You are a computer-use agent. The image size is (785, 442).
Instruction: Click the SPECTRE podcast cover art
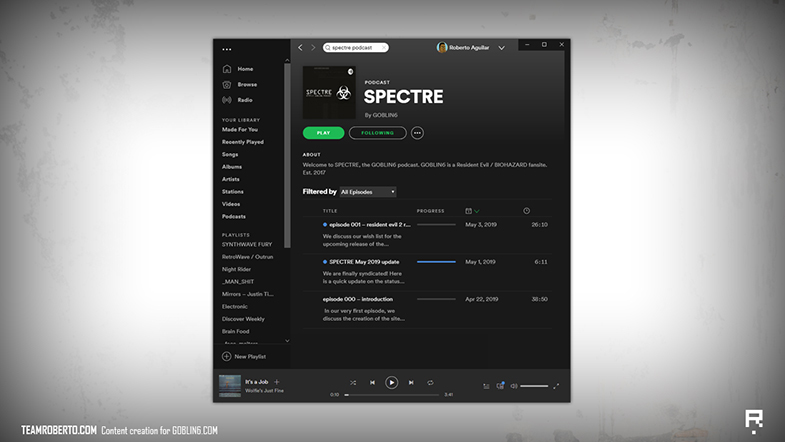[329, 92]
